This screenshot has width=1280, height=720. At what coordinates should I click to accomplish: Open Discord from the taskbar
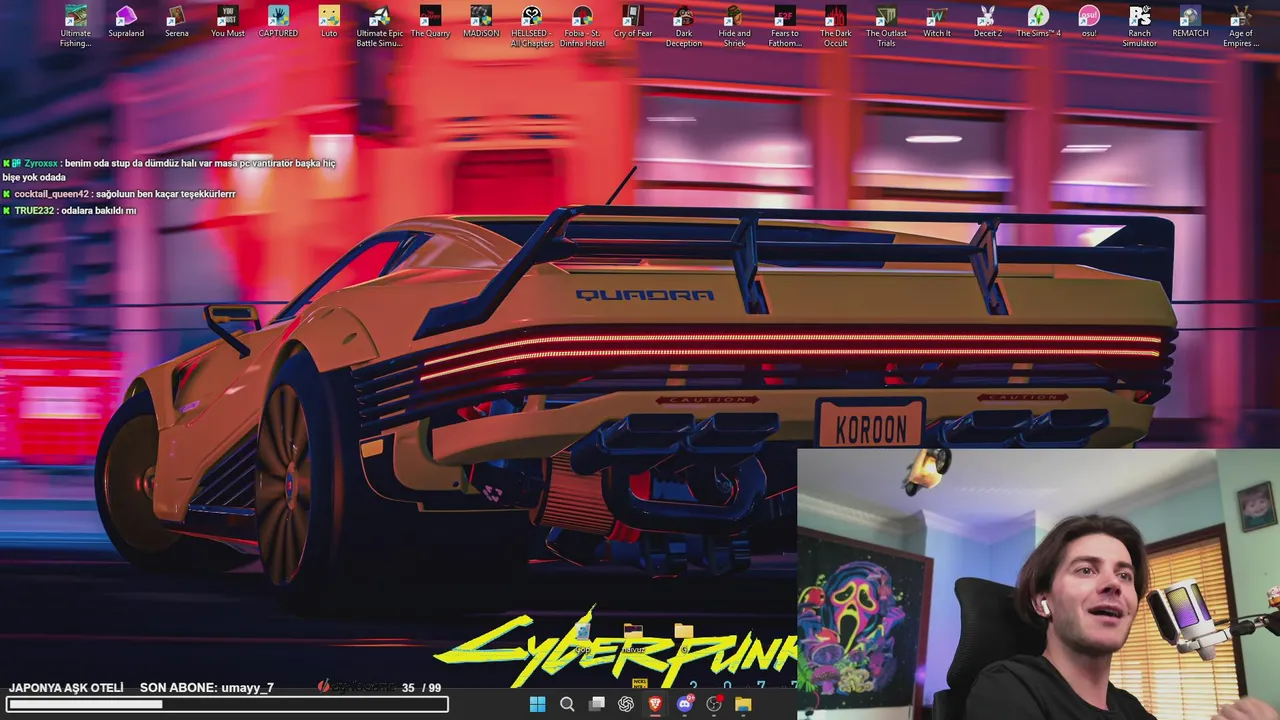[x=685, y=704]
